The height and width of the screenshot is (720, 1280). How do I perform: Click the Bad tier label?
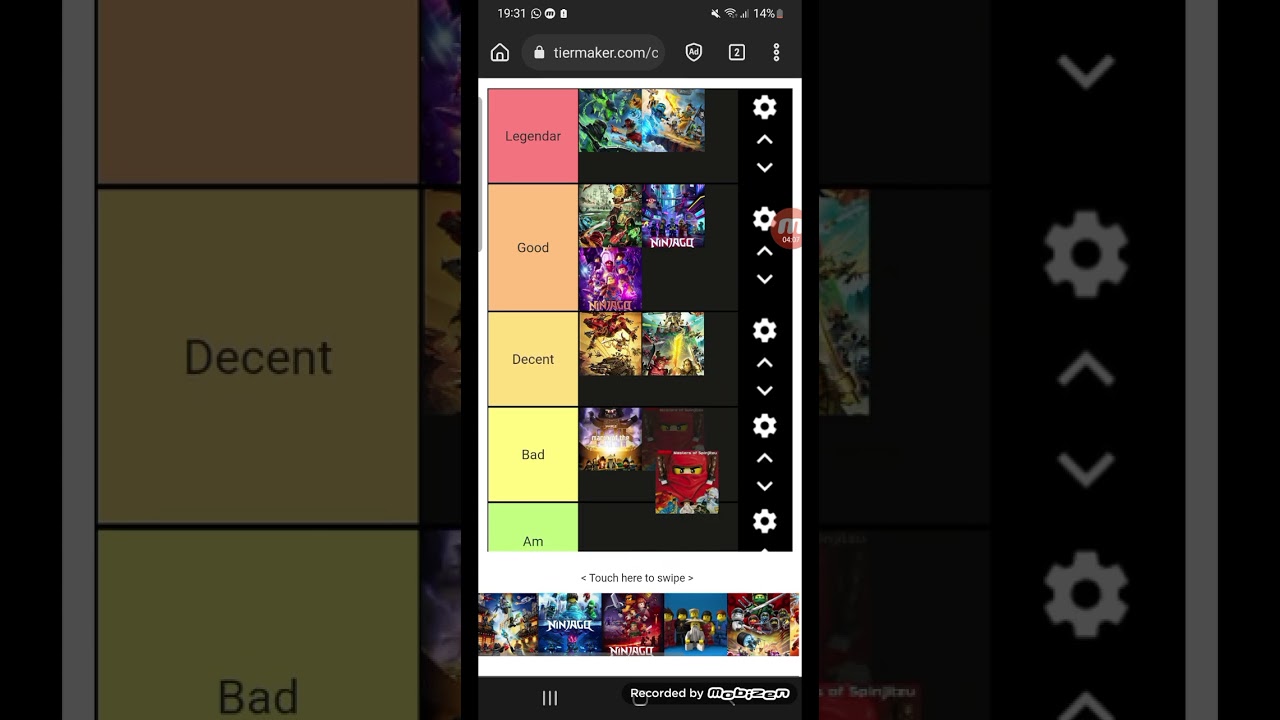tap(533, 455)
